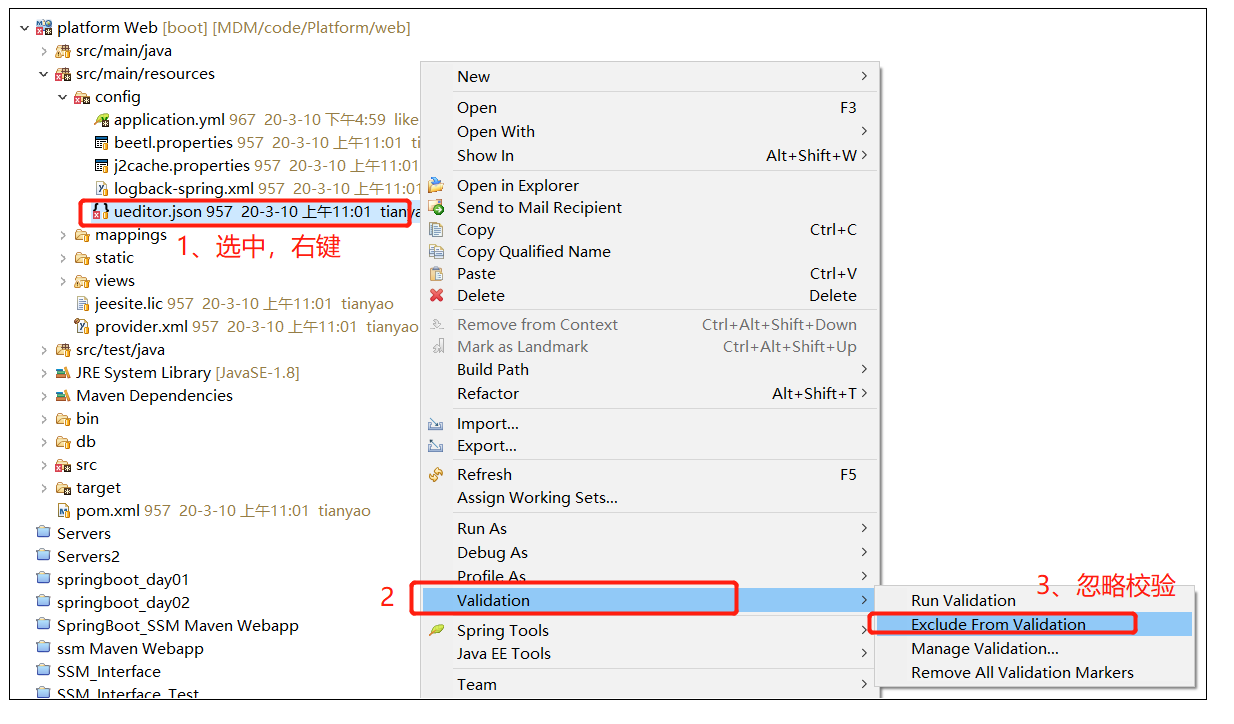1234x724 pixels.
Task: Expand the Maven Dependencies node
Action: point(44,395)
